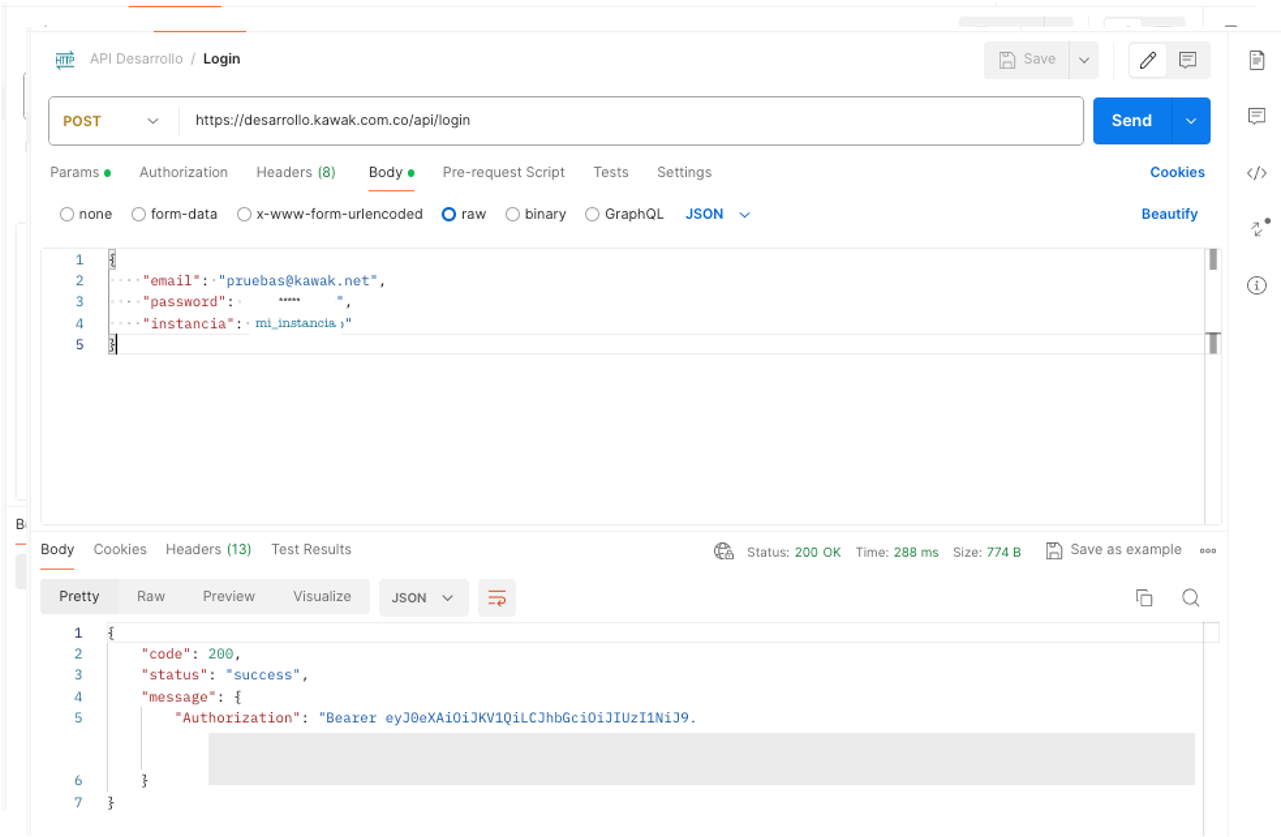This screenshot has width=1281, height=837.
Task: Switch to the Authorization tab
Action: click(183, 172)
